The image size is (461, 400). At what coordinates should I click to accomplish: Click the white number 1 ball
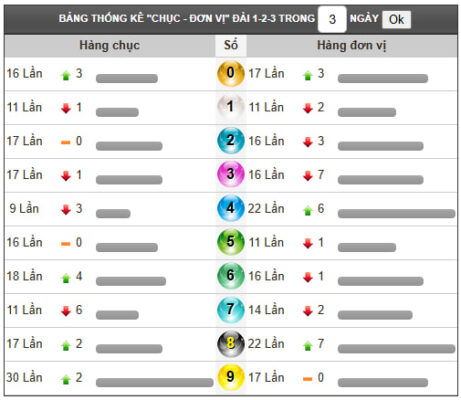[x=231, y=107]
